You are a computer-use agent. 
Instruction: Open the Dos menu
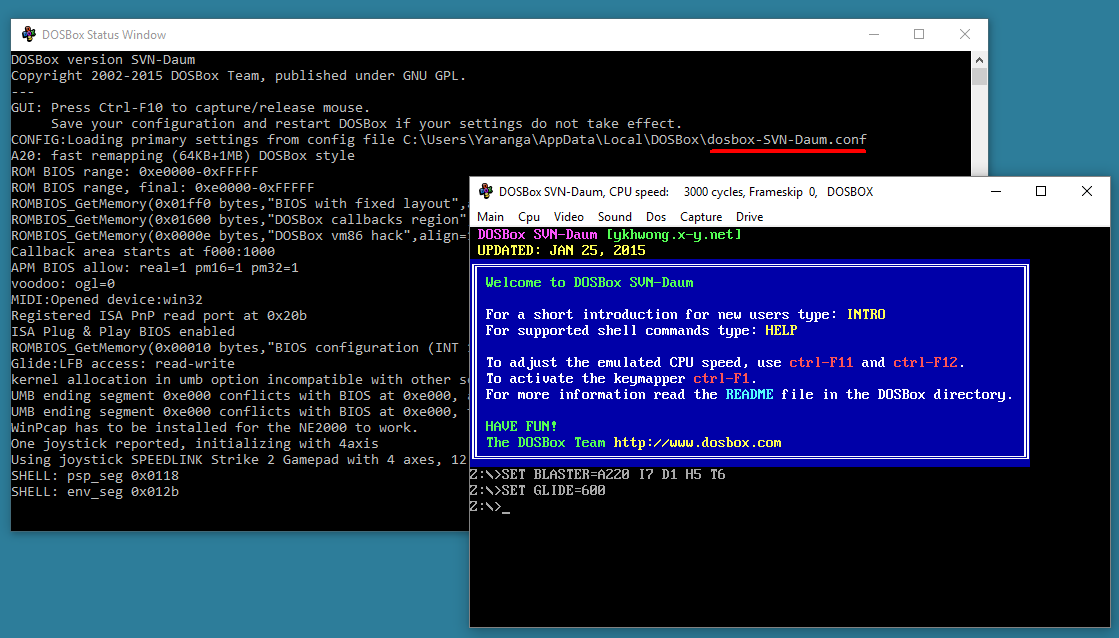point(656,217)
